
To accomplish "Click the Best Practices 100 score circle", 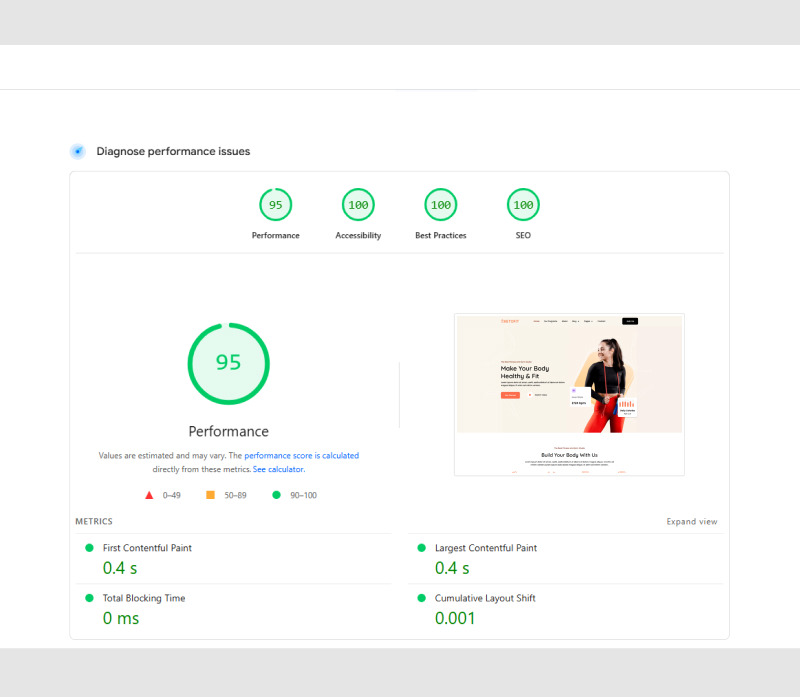I will [440, 204].
